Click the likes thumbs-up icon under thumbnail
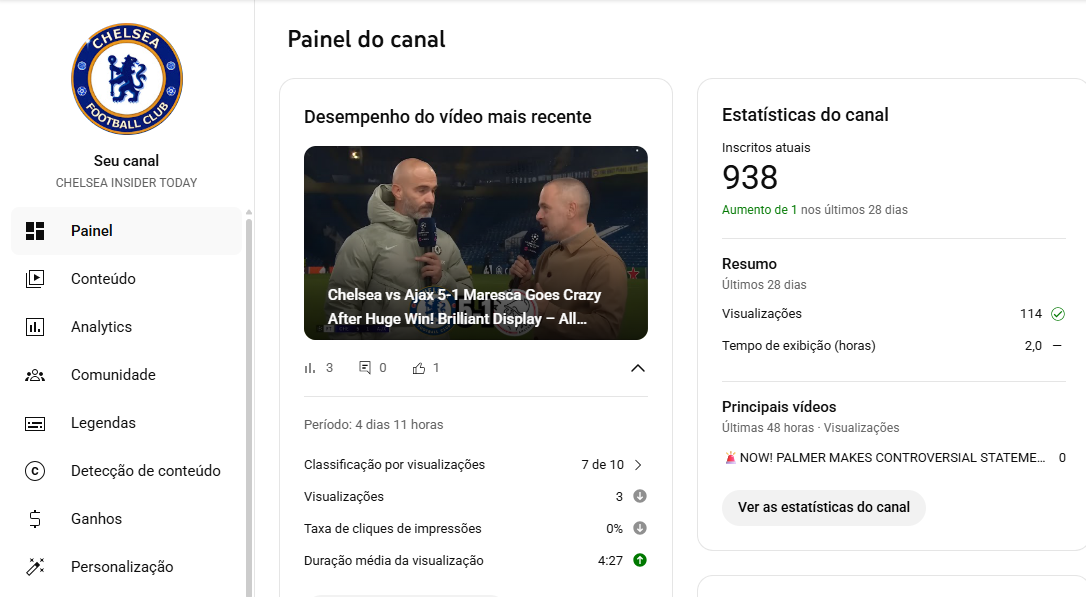This screenshot has width=1086, height=597. tap(419, 368)
